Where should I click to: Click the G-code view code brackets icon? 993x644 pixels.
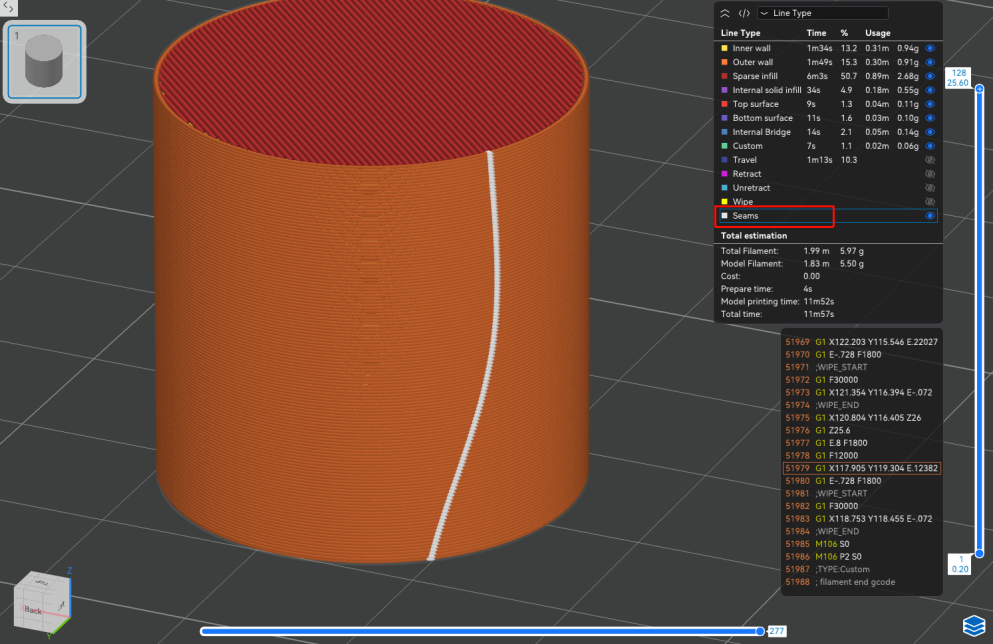click(x=744, y=13)
